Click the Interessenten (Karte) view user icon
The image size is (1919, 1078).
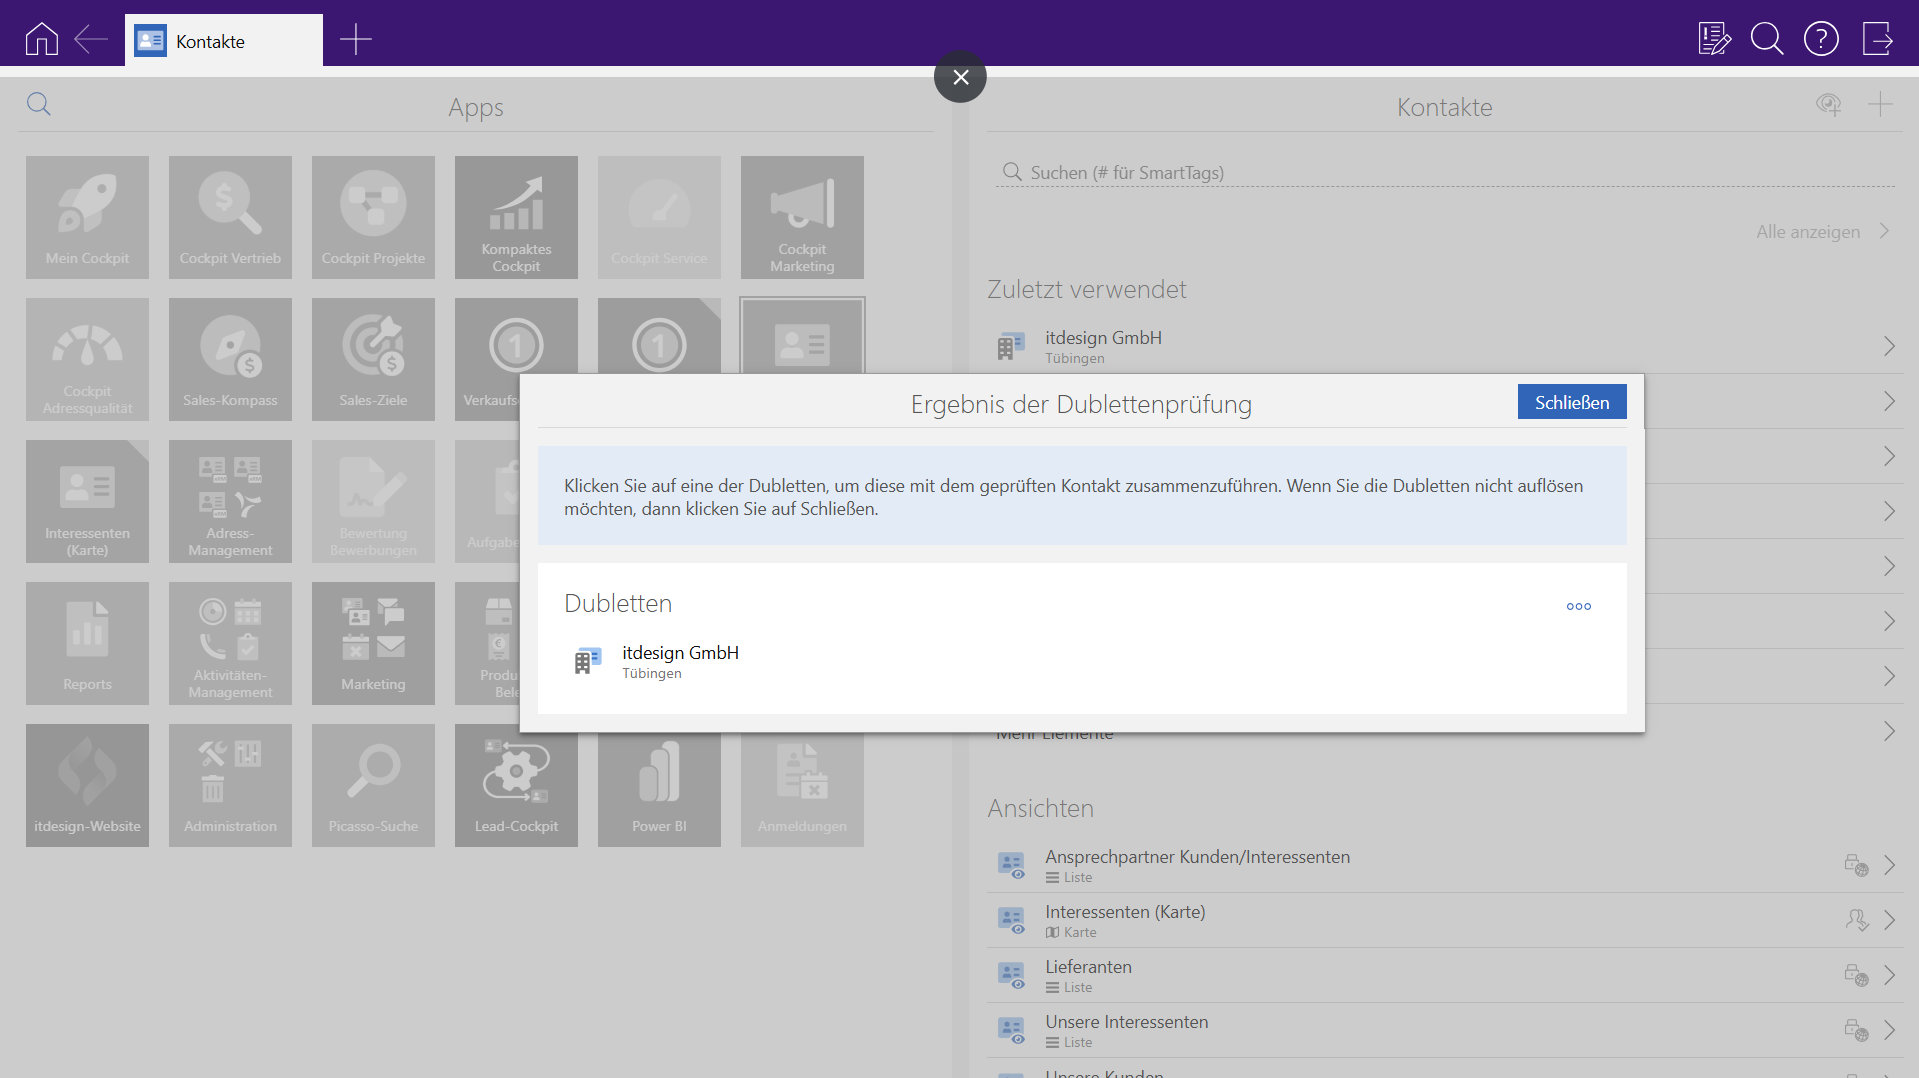click(x=1856, y=920)
